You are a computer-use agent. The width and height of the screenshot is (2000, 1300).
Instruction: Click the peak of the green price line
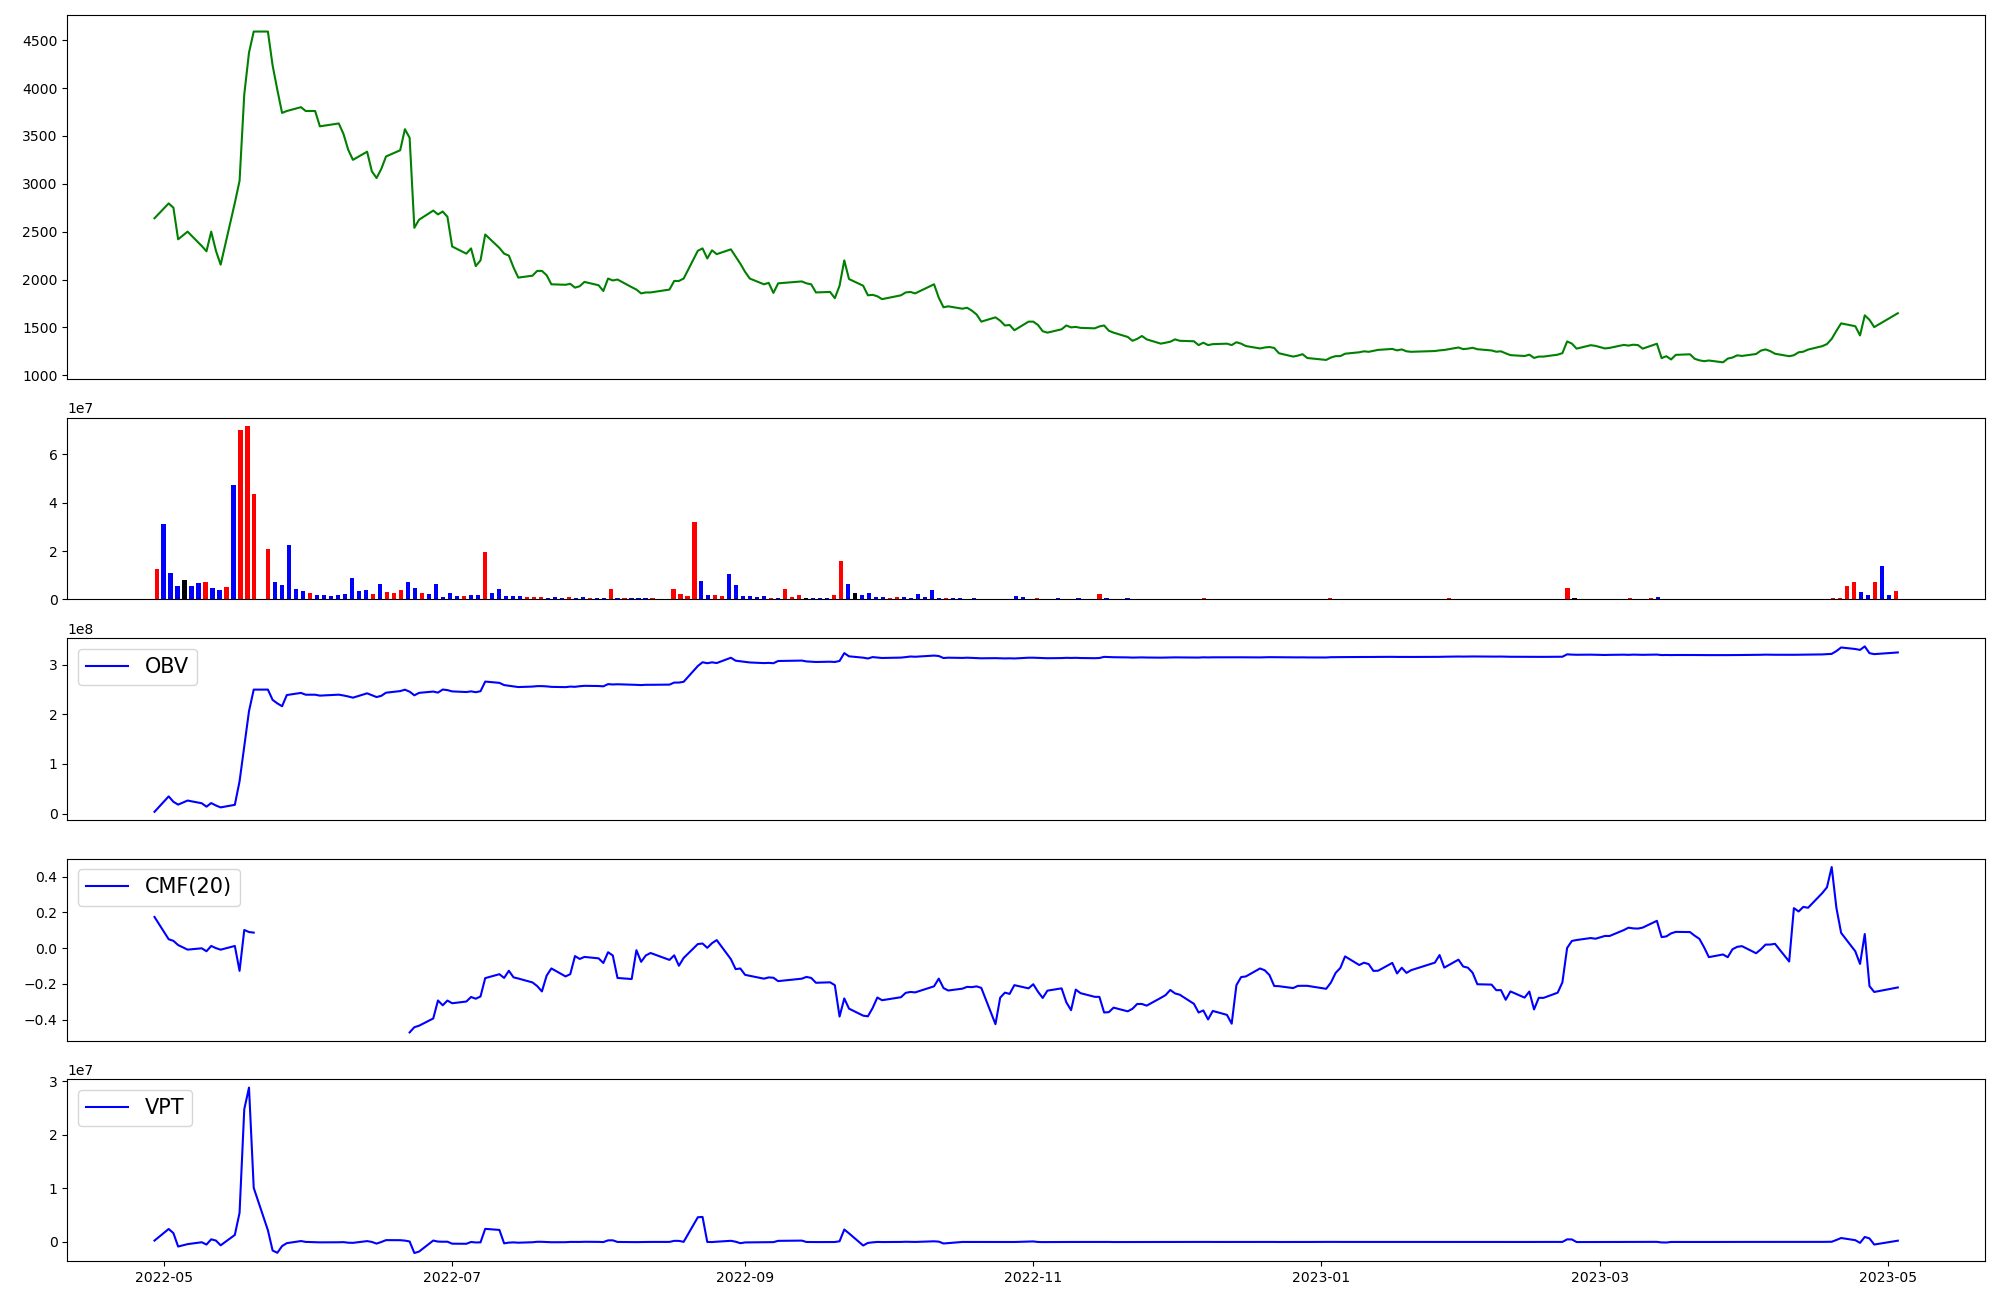(x=260, y=32)
